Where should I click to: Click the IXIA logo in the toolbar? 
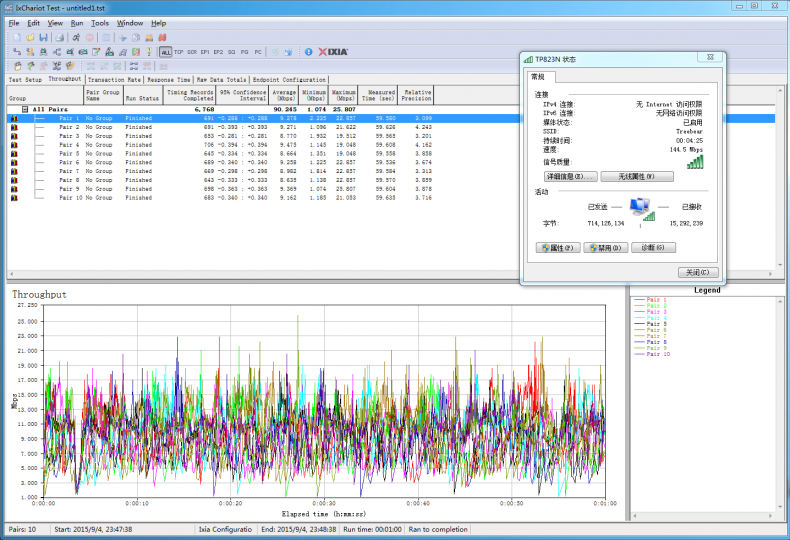(333, 51)
